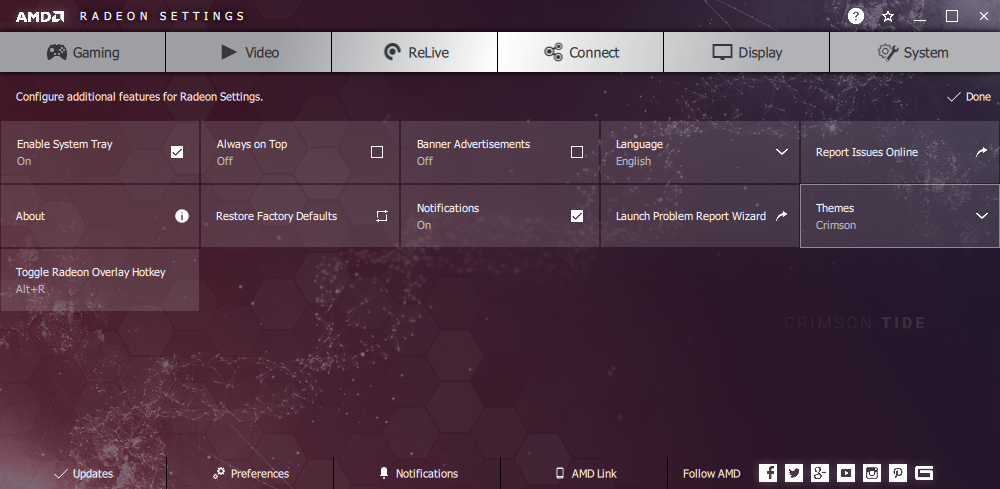Click the 'Crimson' theme value
Viewport: 1000px width, 489px height.
coord(835,225)
